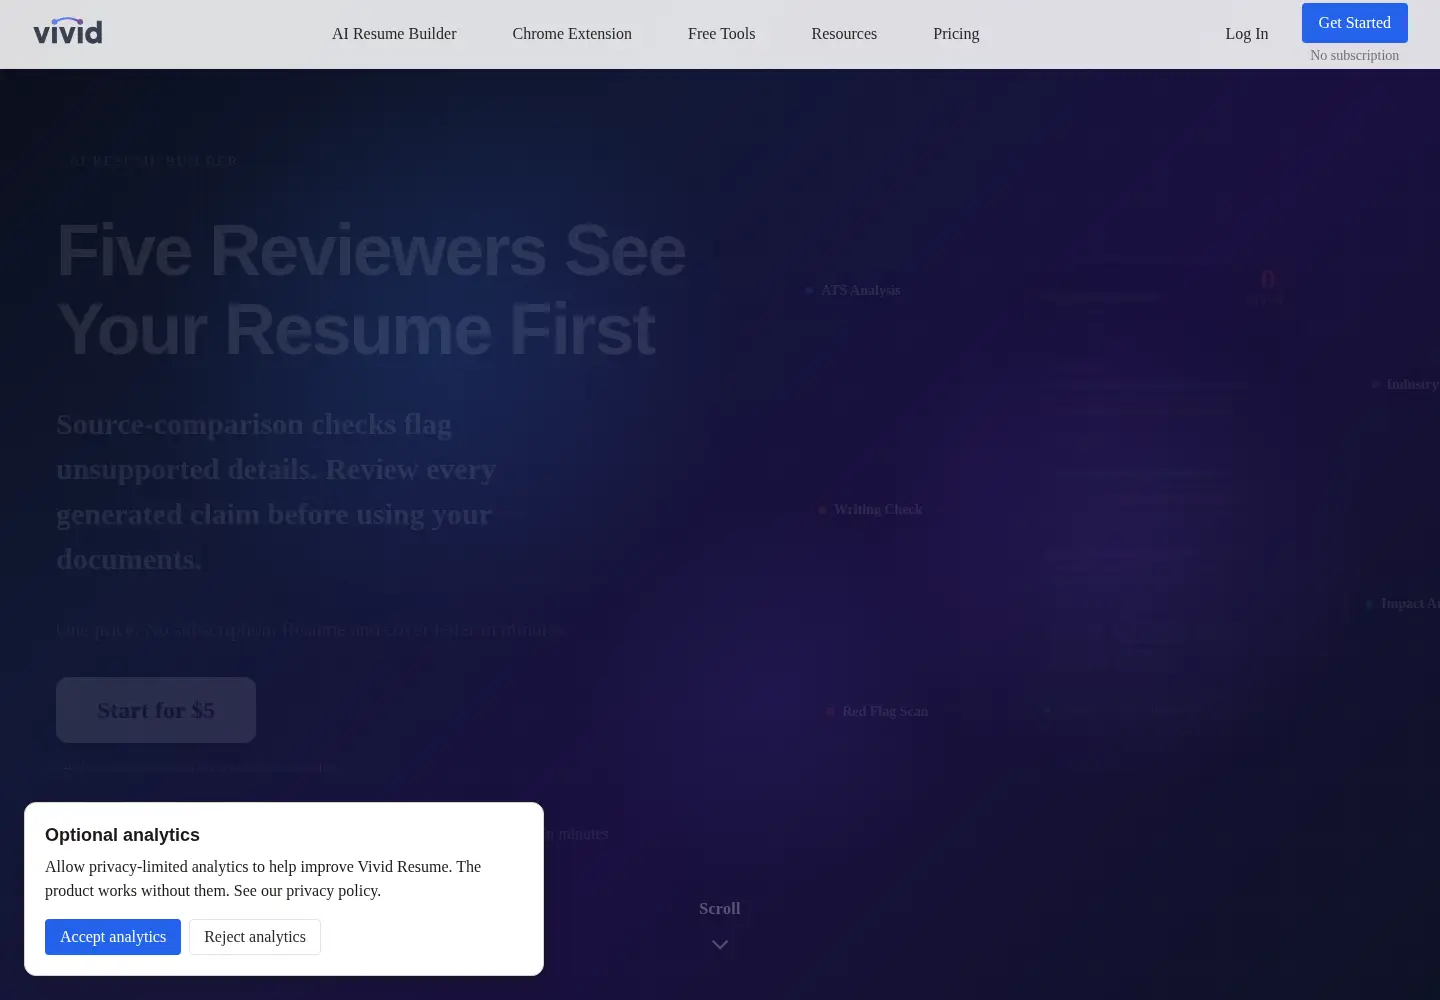Screen dimensions: 1440x1000
Task: Click the Red Flag Scan label
Action: click(x=885, y=711)
